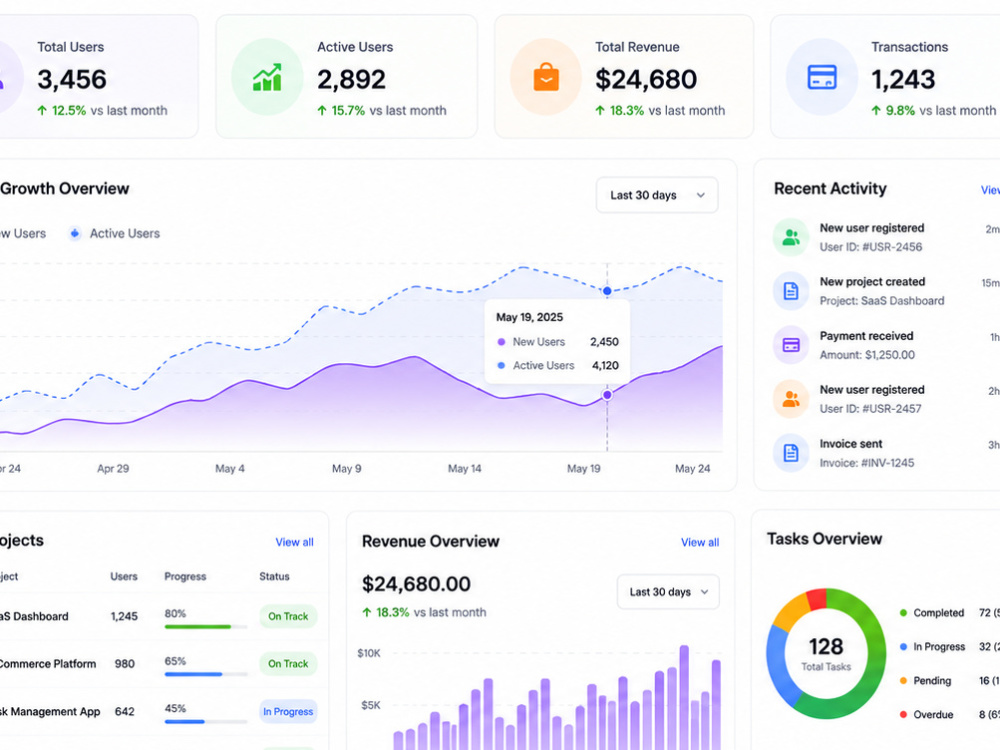1000x750 pixels.
Task: Open the Revenue Overview Last 30 days dropdown
Action: click(x=668, y=592)
